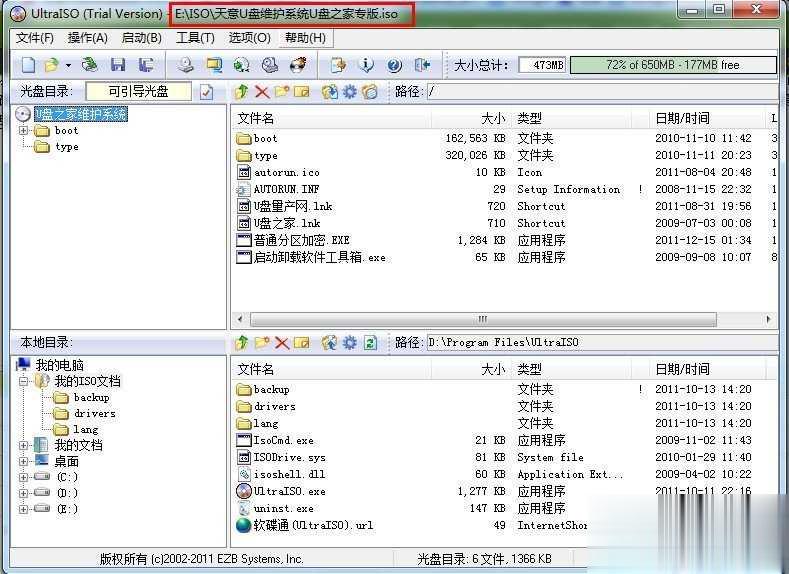The image size is (789, 574).
Task: Click the right arrow of image list horizontal scrollbar
Action: (x=768, y=319)
